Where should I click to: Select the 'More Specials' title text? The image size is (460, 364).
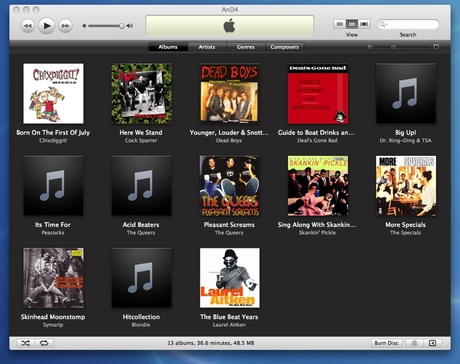coord(405,225)
